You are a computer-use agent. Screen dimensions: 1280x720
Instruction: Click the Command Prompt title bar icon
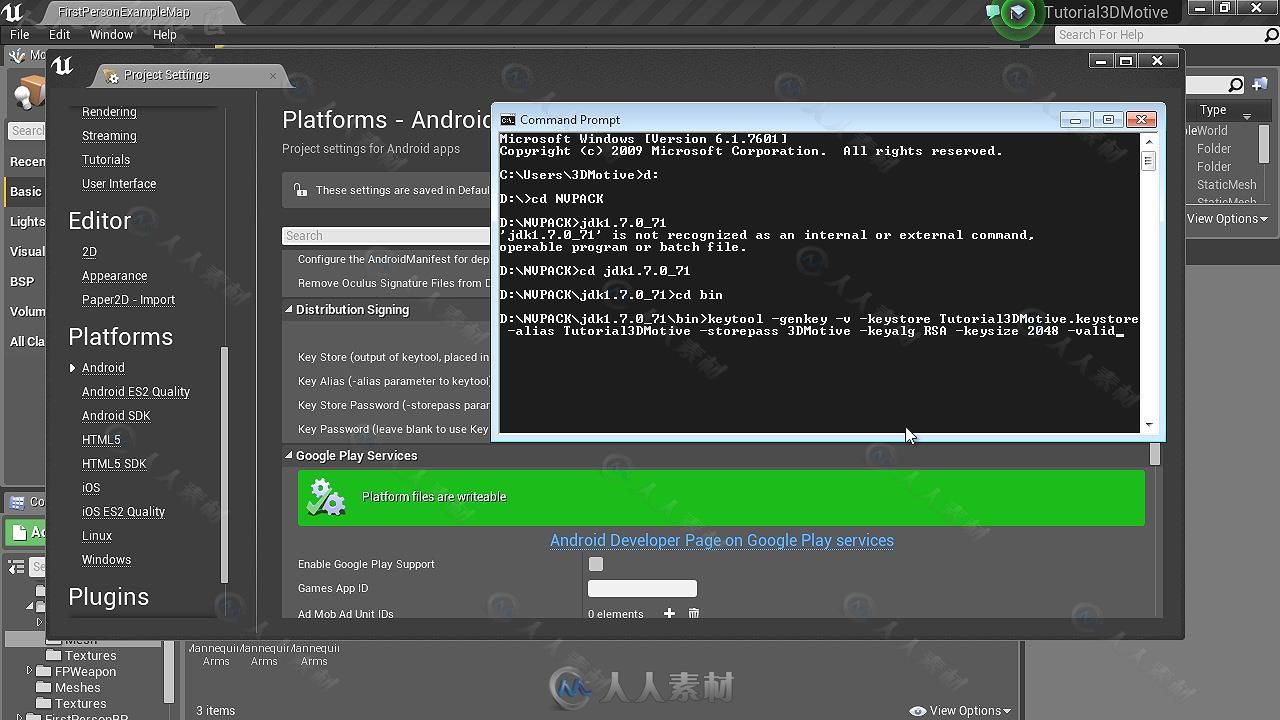[x=508, y=119]
